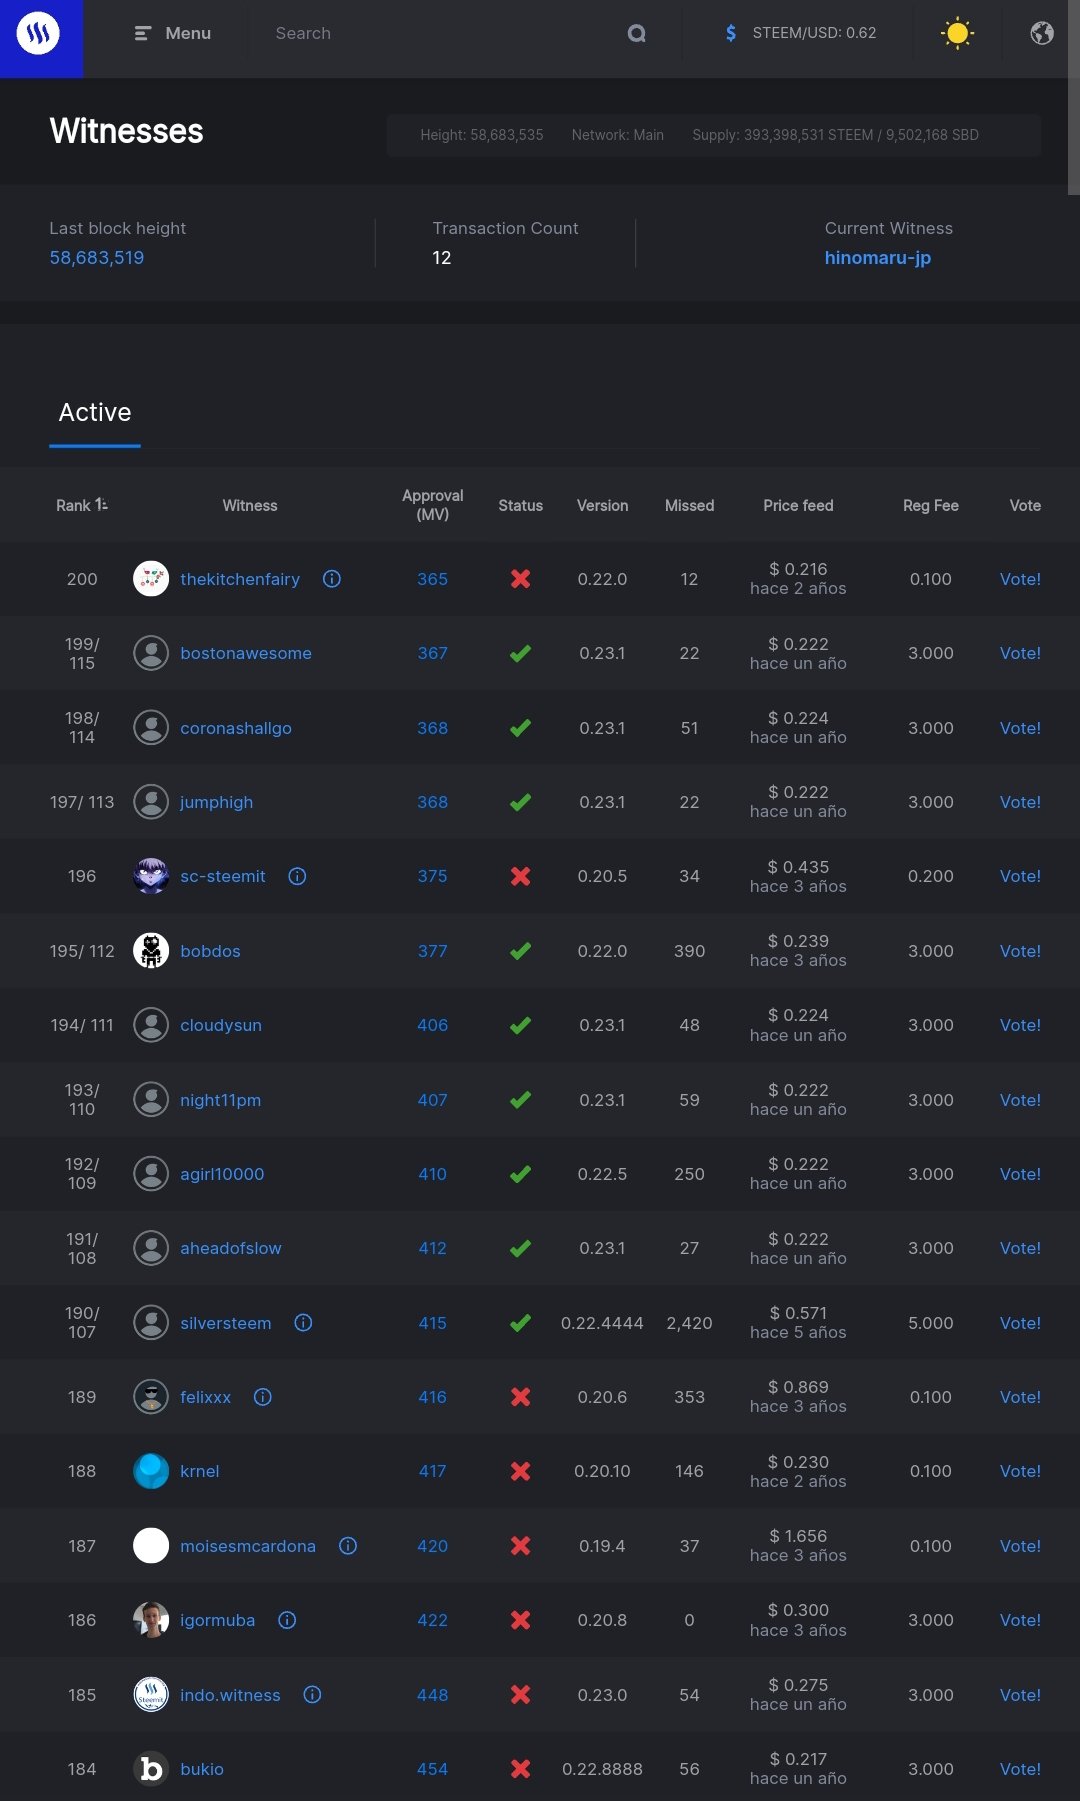Click the Version column header
Screen dimensions: 1080x1801
click(x=602, y=505)
